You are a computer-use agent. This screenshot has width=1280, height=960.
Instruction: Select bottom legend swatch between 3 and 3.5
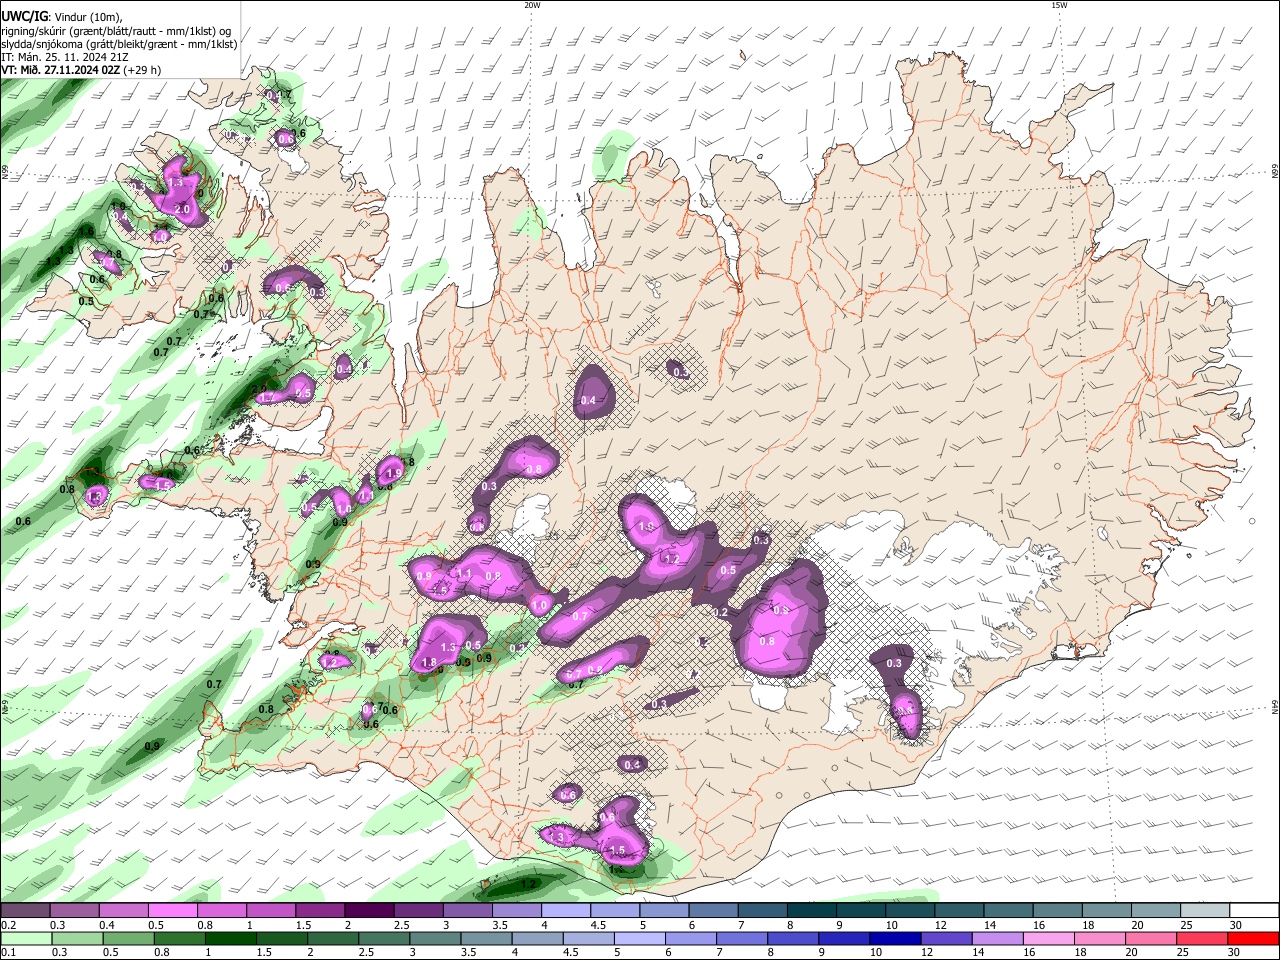(435, 938)
